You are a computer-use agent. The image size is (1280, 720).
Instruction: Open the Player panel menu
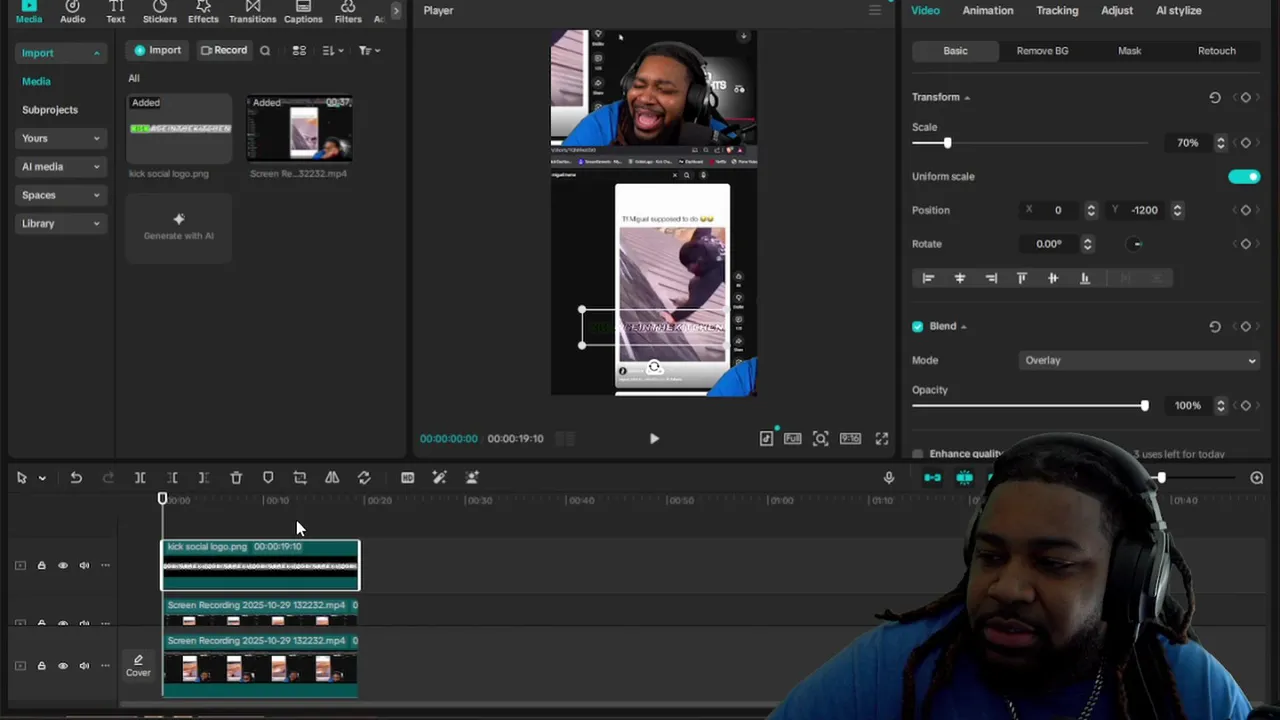(x=874, y=10)
